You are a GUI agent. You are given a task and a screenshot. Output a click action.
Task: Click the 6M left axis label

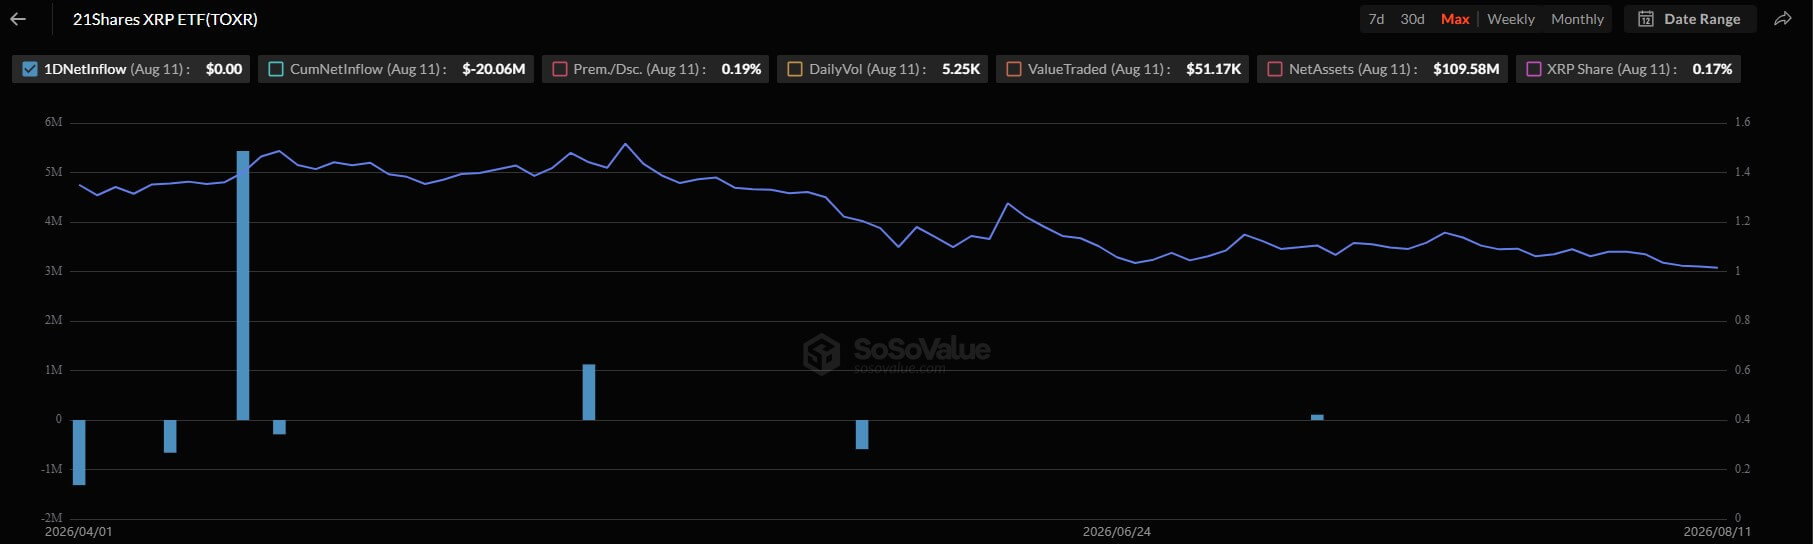tap(53, 122)
